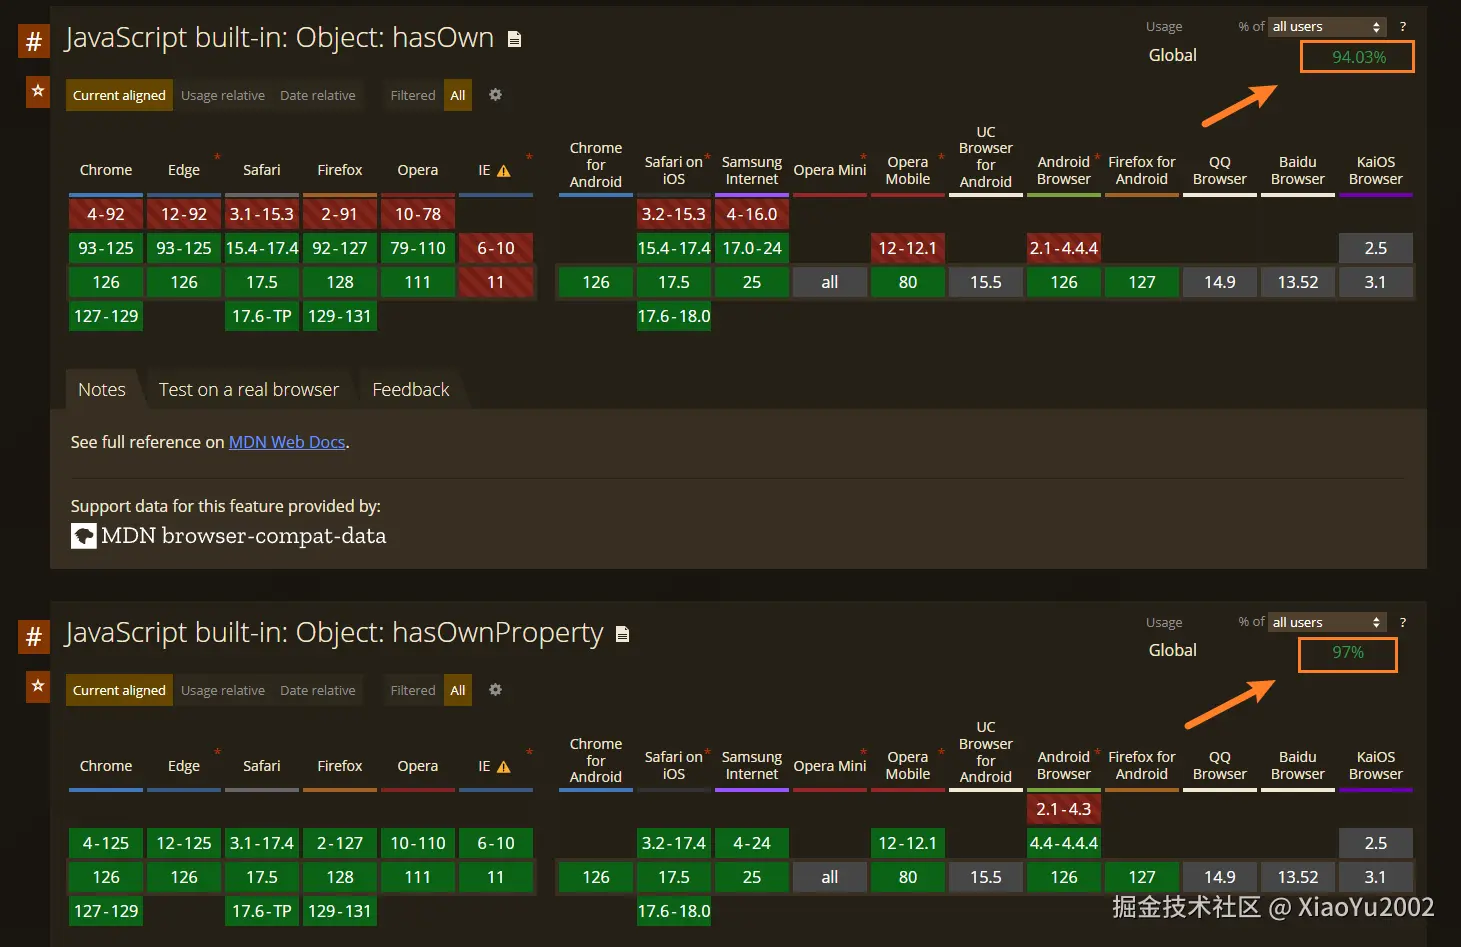Select Usage relative view in hasOwnProperty table
The image size is (1461, 947).
tap(223, 690)
